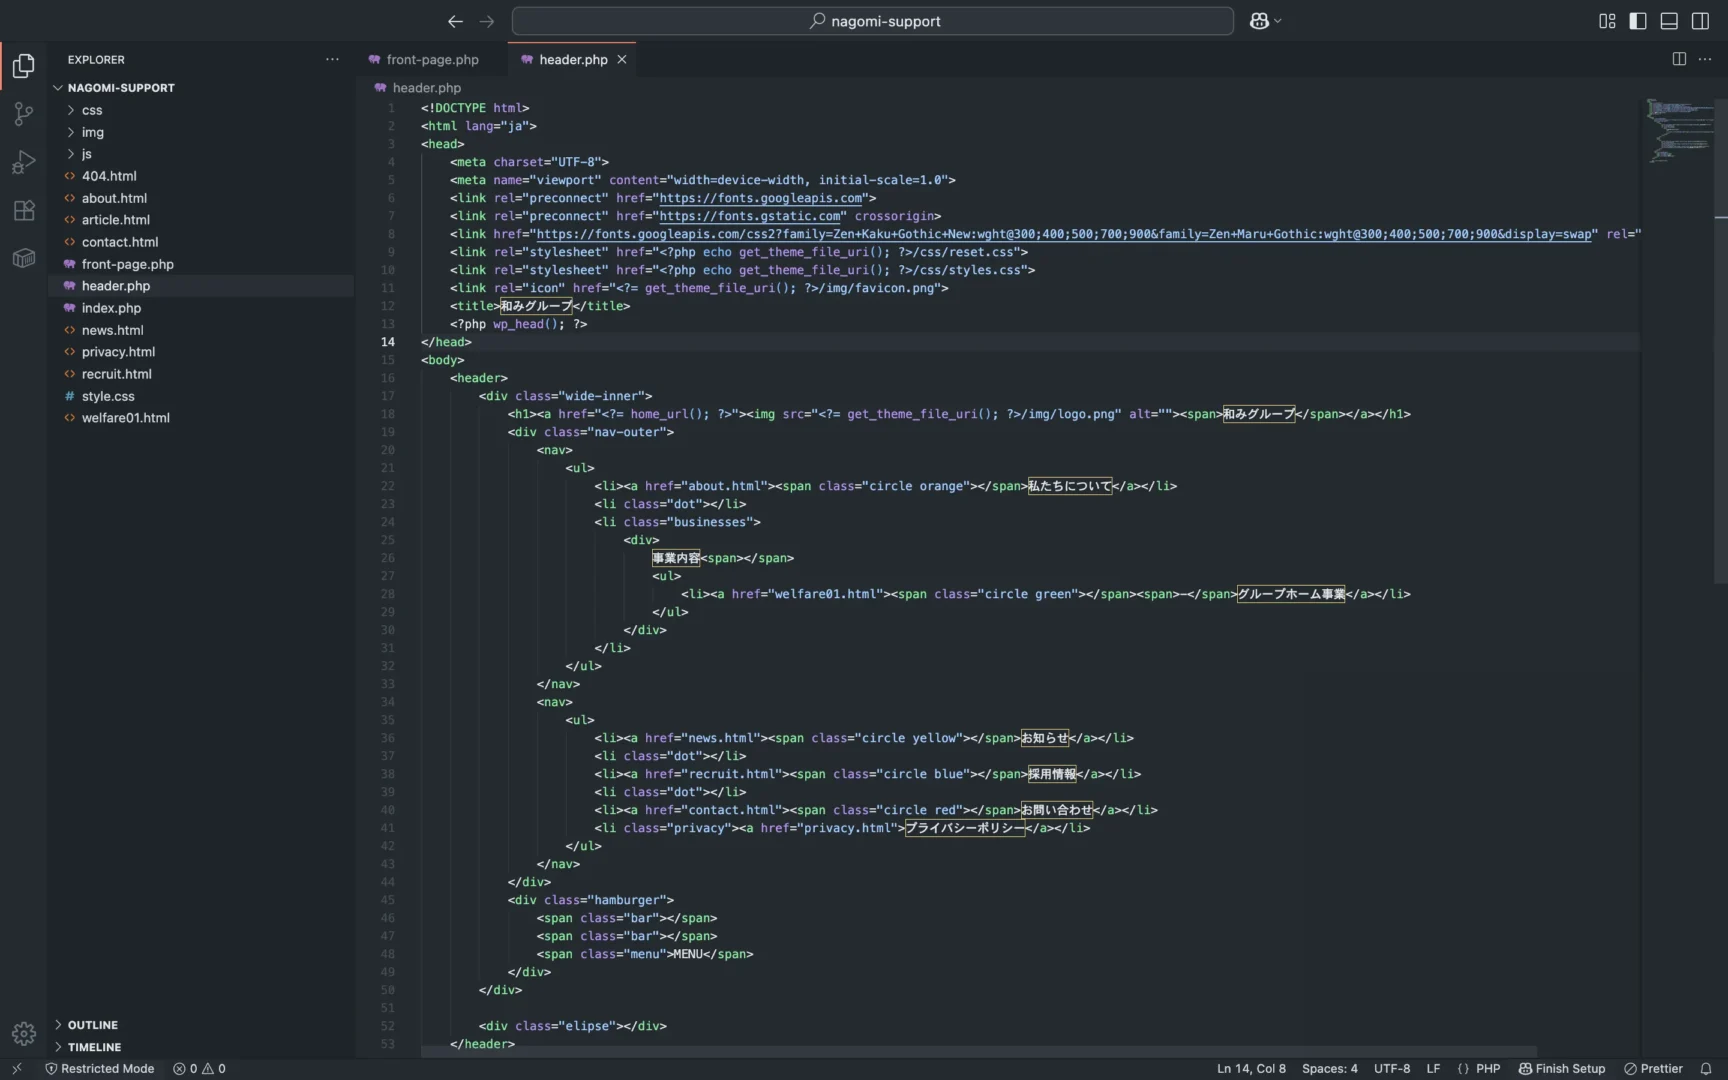The width and height of the screenshot is (1728, 1080).
Task: Open the notifications bell
Action: coord(1706,1068)
